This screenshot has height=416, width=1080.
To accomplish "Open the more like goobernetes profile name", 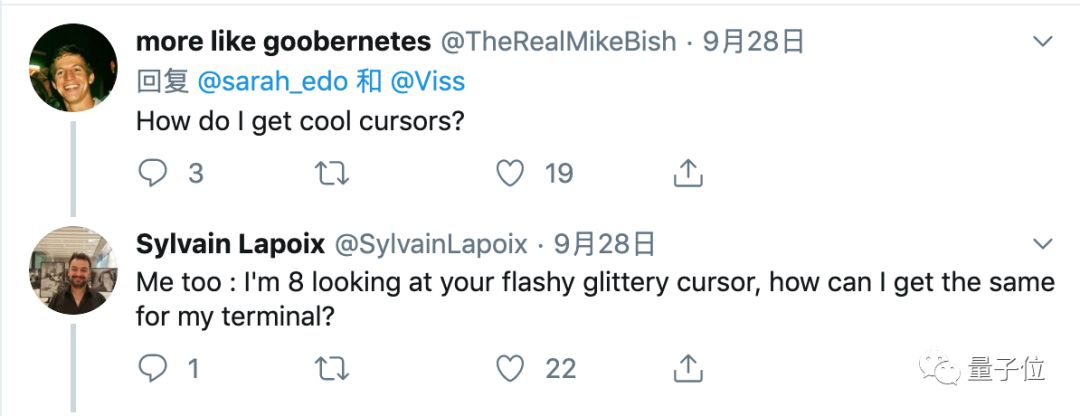I will click(283, 42).
